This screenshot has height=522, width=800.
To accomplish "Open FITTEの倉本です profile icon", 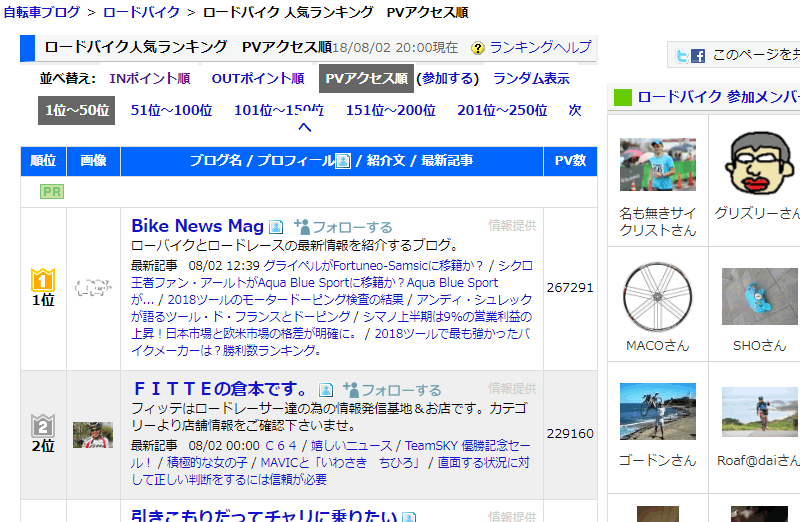I will point(326,390).
